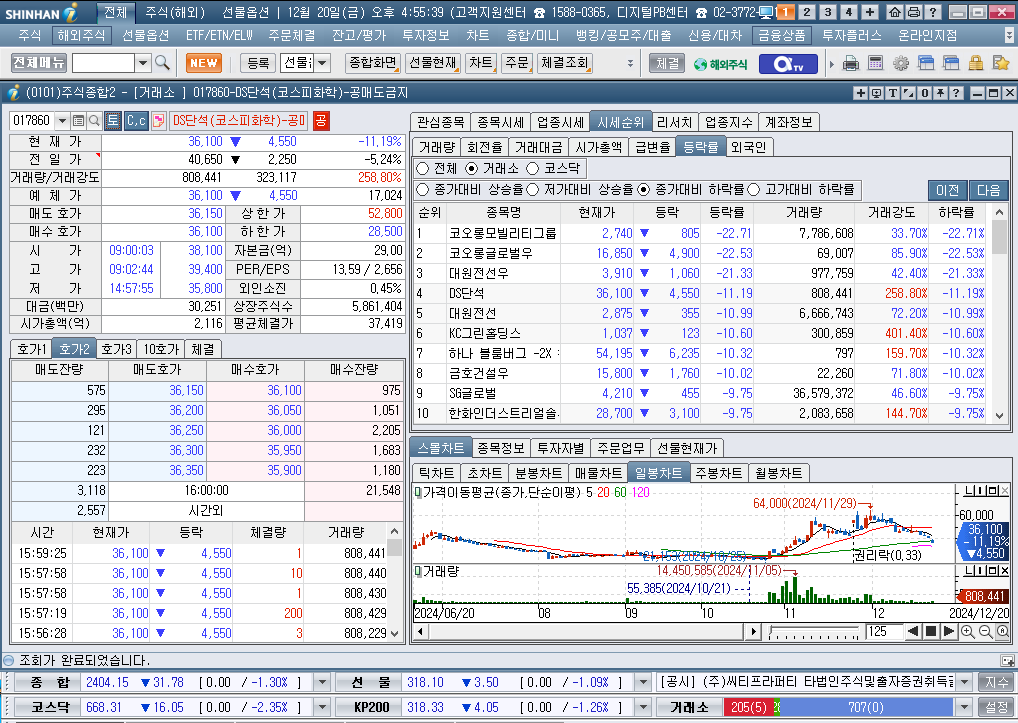Select 저가대비 상승율 radio option

pos(533,190)
